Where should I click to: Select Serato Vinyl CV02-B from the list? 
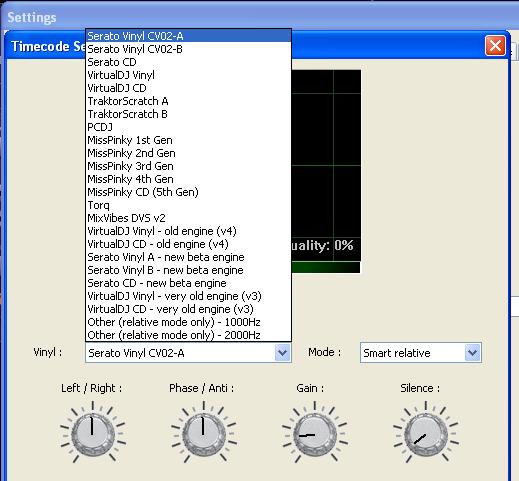pos(188,49)
